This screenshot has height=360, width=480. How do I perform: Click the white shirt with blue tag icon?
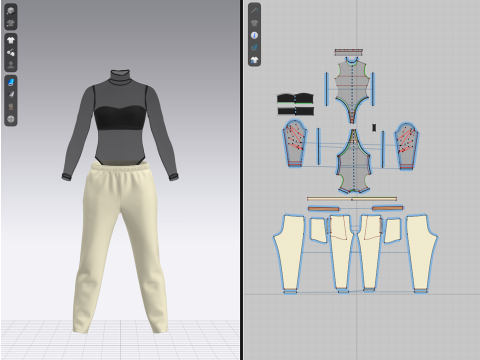tap(254, 60)
